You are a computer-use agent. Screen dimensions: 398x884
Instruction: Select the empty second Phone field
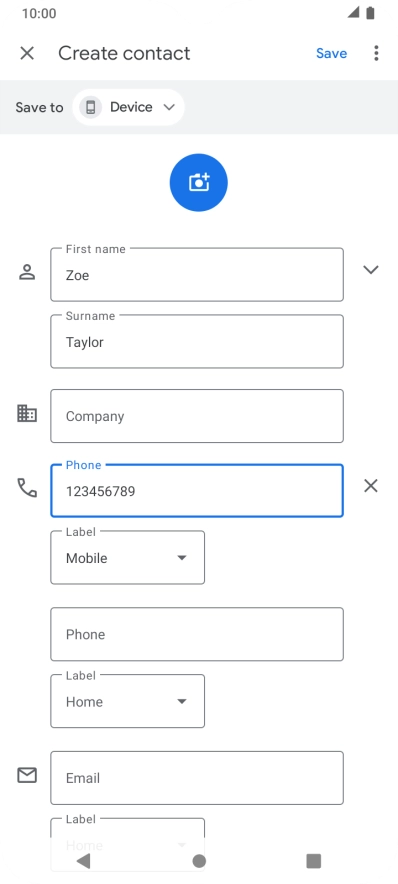197,634
